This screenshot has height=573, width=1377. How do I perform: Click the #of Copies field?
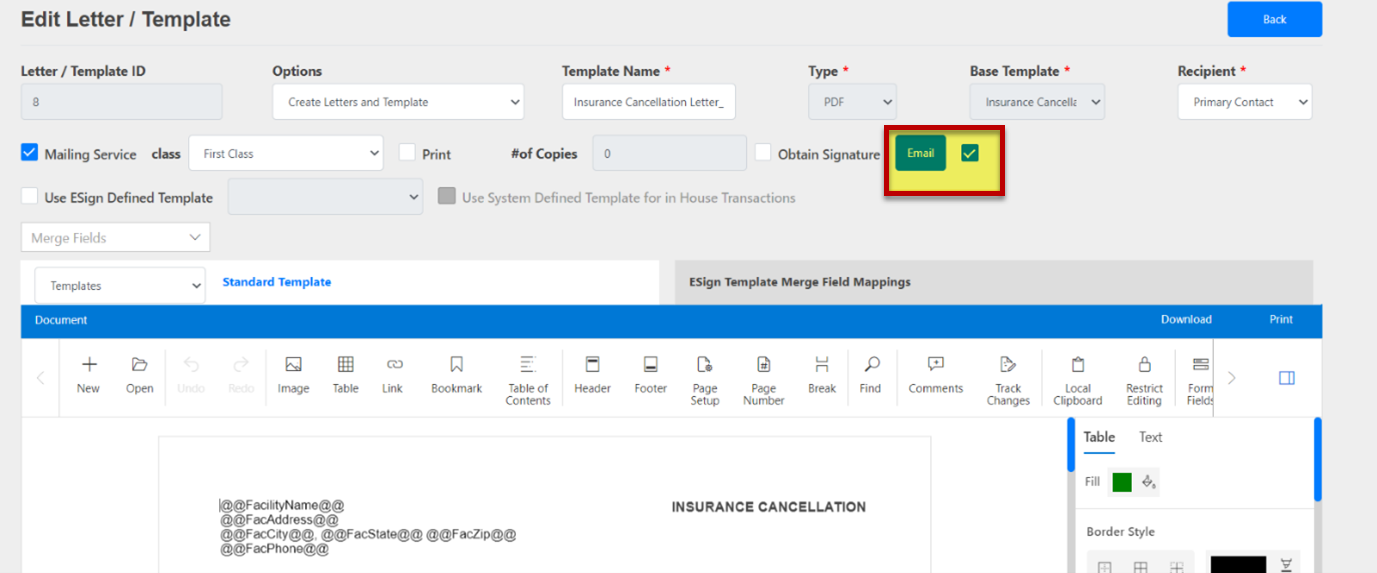[669, 154]
